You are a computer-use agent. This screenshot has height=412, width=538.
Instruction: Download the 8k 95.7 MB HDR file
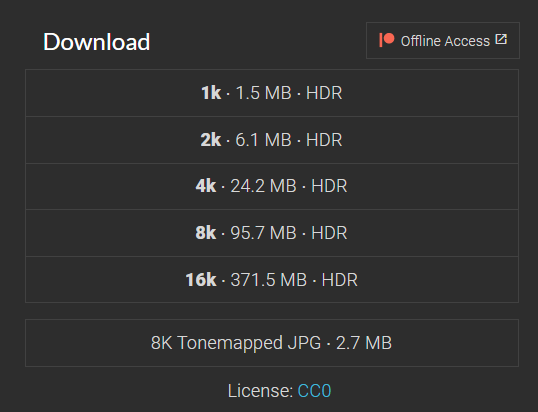coord(272,233)
